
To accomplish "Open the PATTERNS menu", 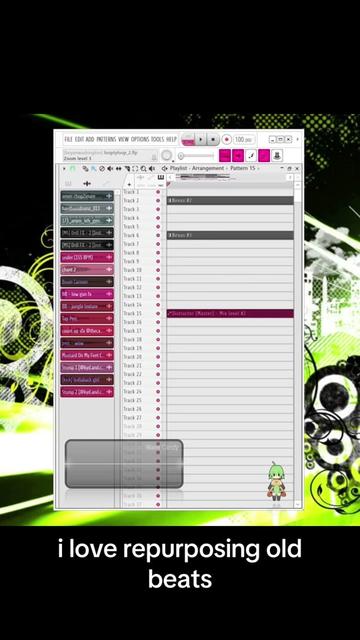I will click(x=106, y=139).
